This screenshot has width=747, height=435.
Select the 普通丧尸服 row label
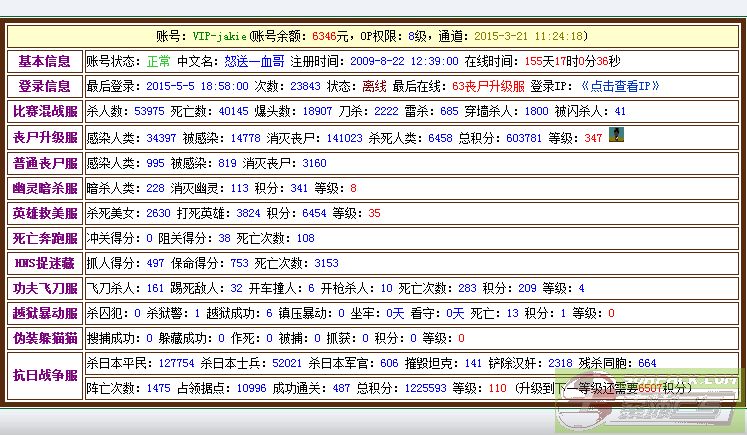(44, 162)
